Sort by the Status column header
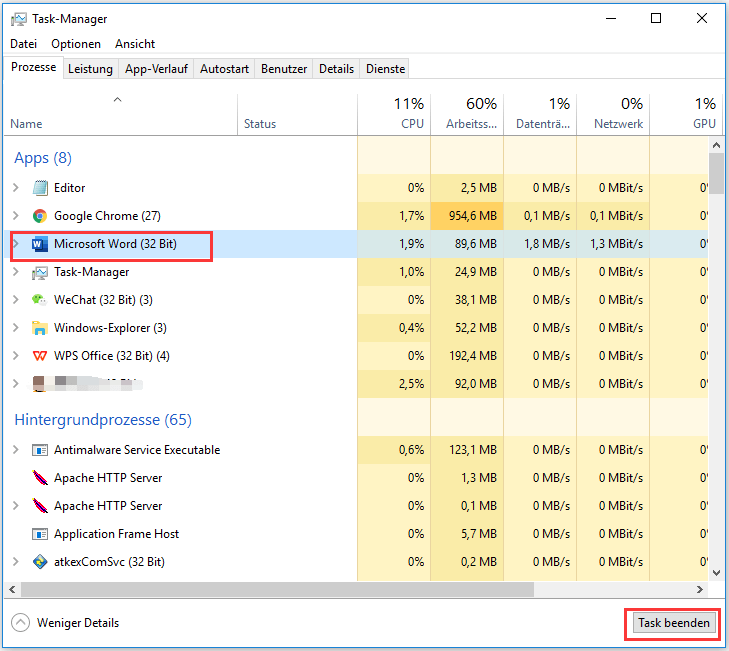Viewport: 729px width, 651px height. pos(298,115)
